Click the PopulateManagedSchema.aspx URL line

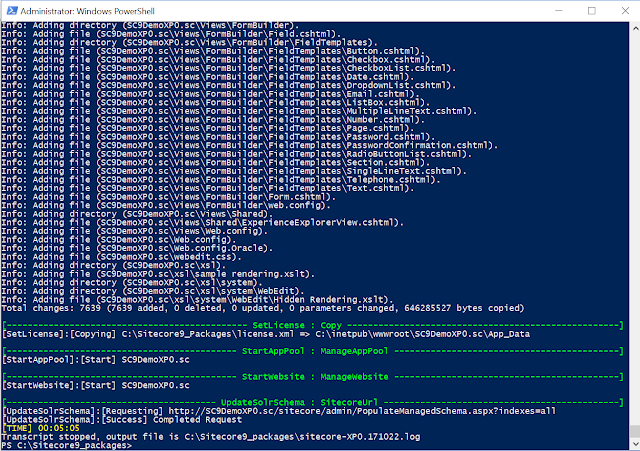click(x=279, y=411)
